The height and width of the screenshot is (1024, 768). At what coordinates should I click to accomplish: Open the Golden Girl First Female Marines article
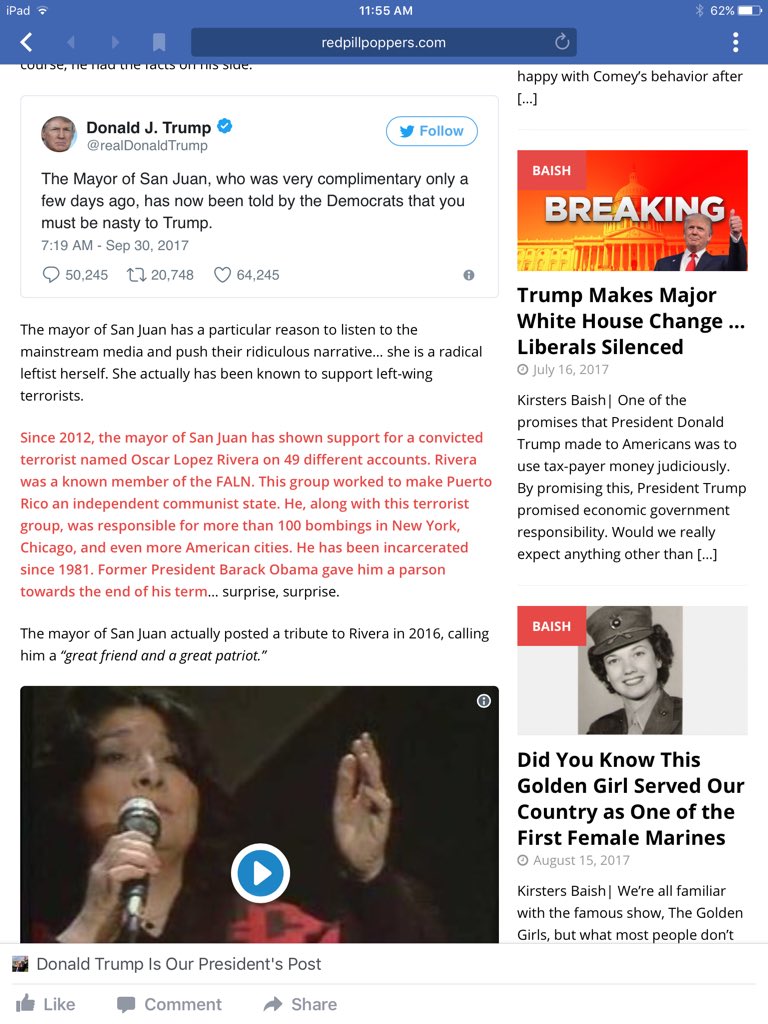click(631, 798)
